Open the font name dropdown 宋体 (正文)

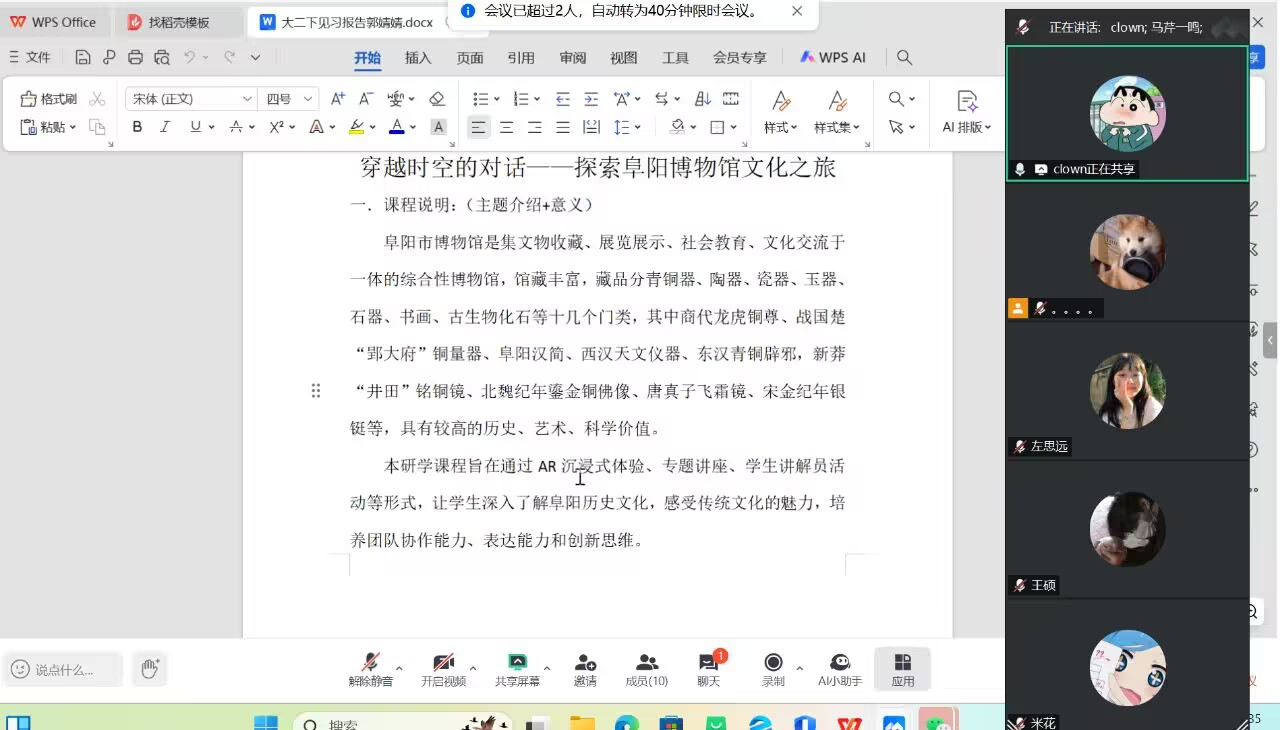pos(192,99)
